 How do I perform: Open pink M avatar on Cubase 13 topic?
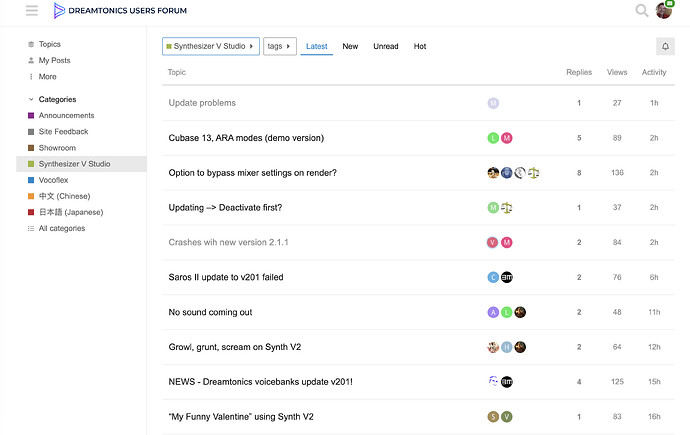[506, 138]
